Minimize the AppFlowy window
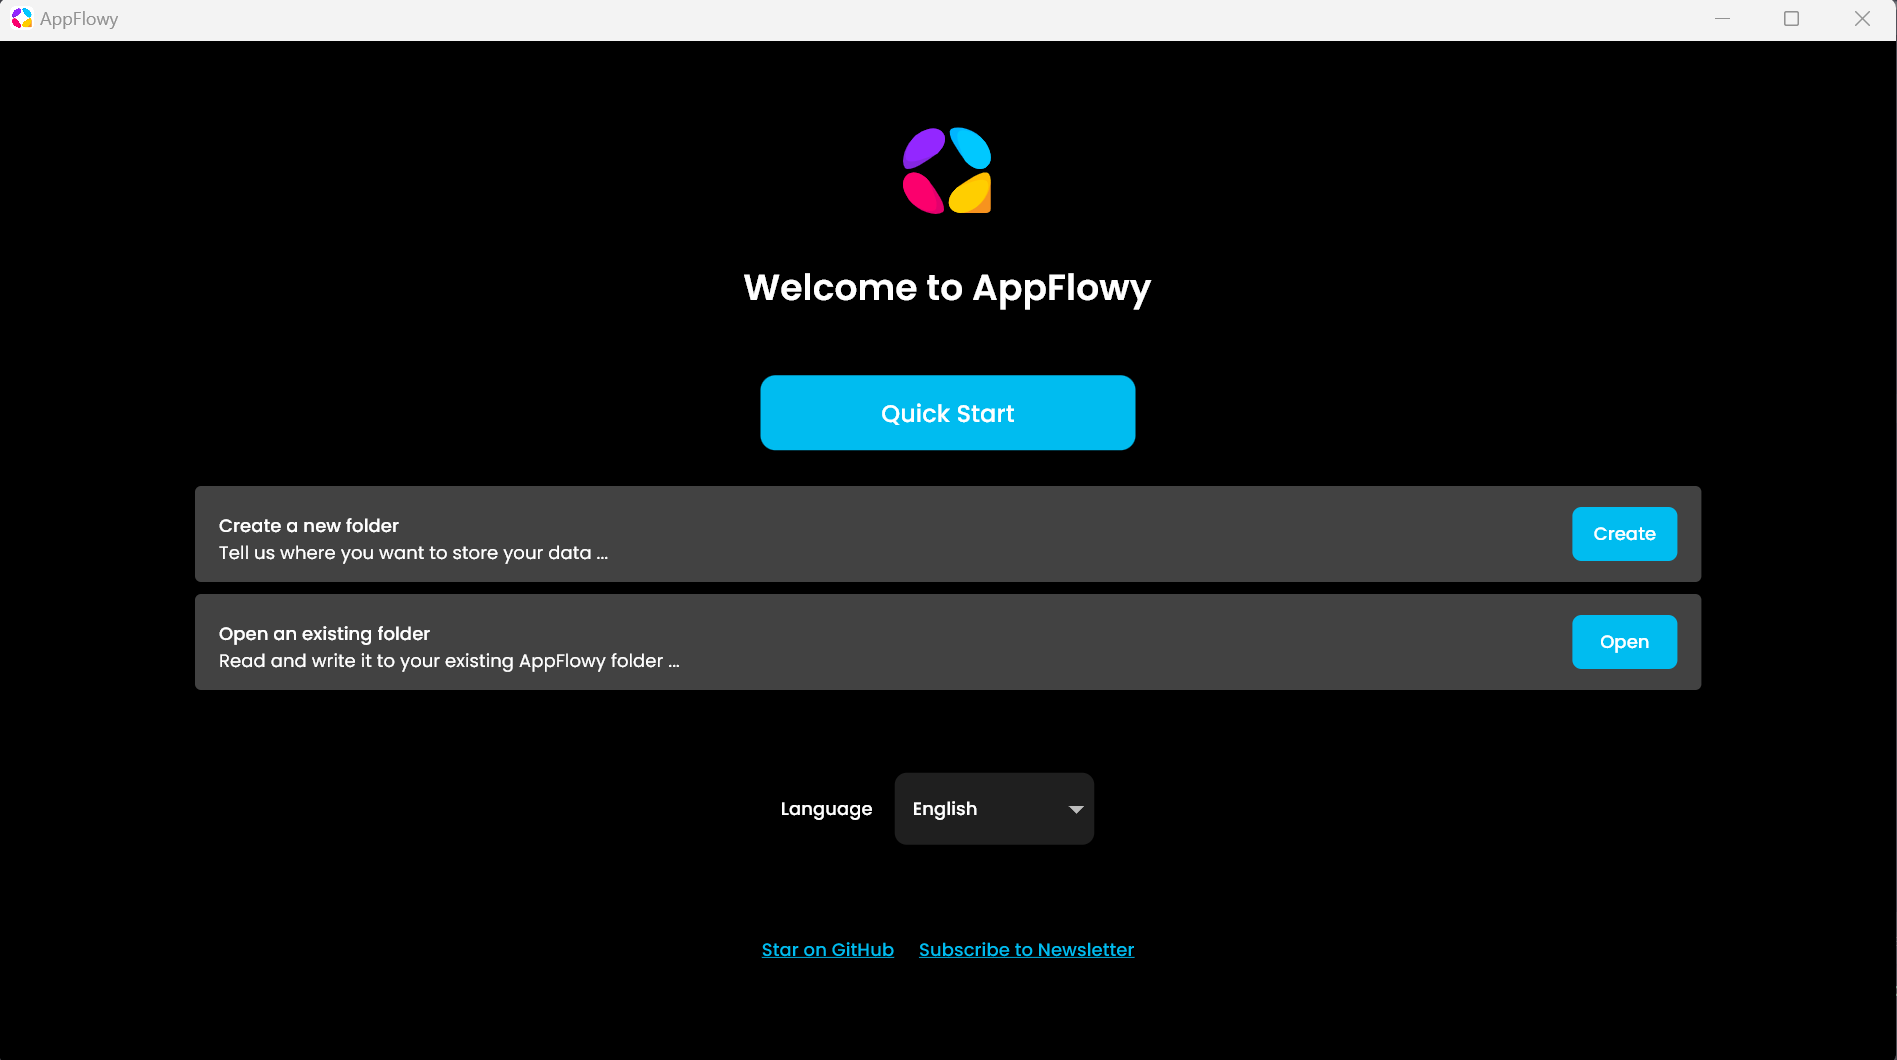 click(1722, 18)
